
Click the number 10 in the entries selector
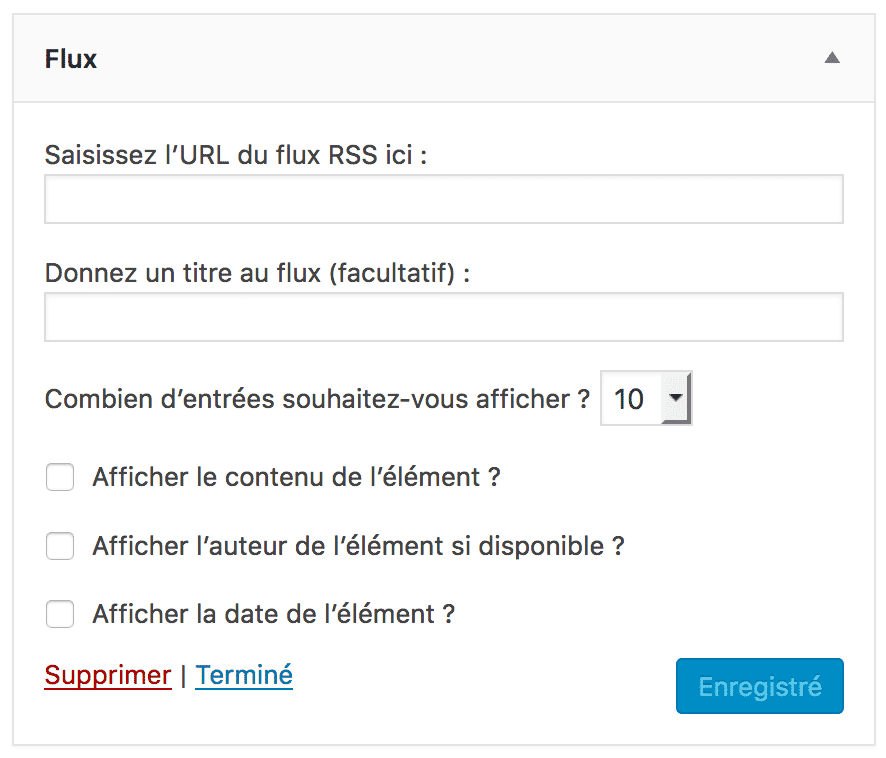(x=629, y=400)
